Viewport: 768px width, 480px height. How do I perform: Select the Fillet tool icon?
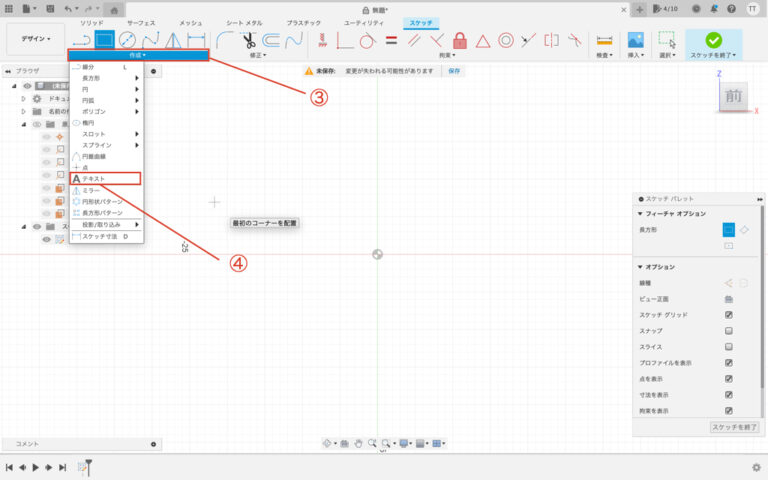(x=224, y=41)
